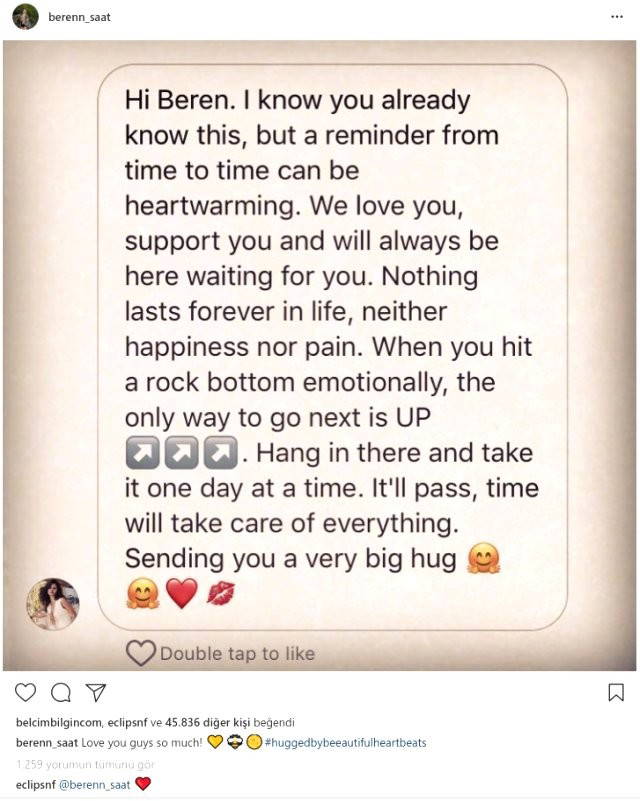Tap the heart beside Double tap to like
Screen dimensions: 640x801
tap(140, 653)
